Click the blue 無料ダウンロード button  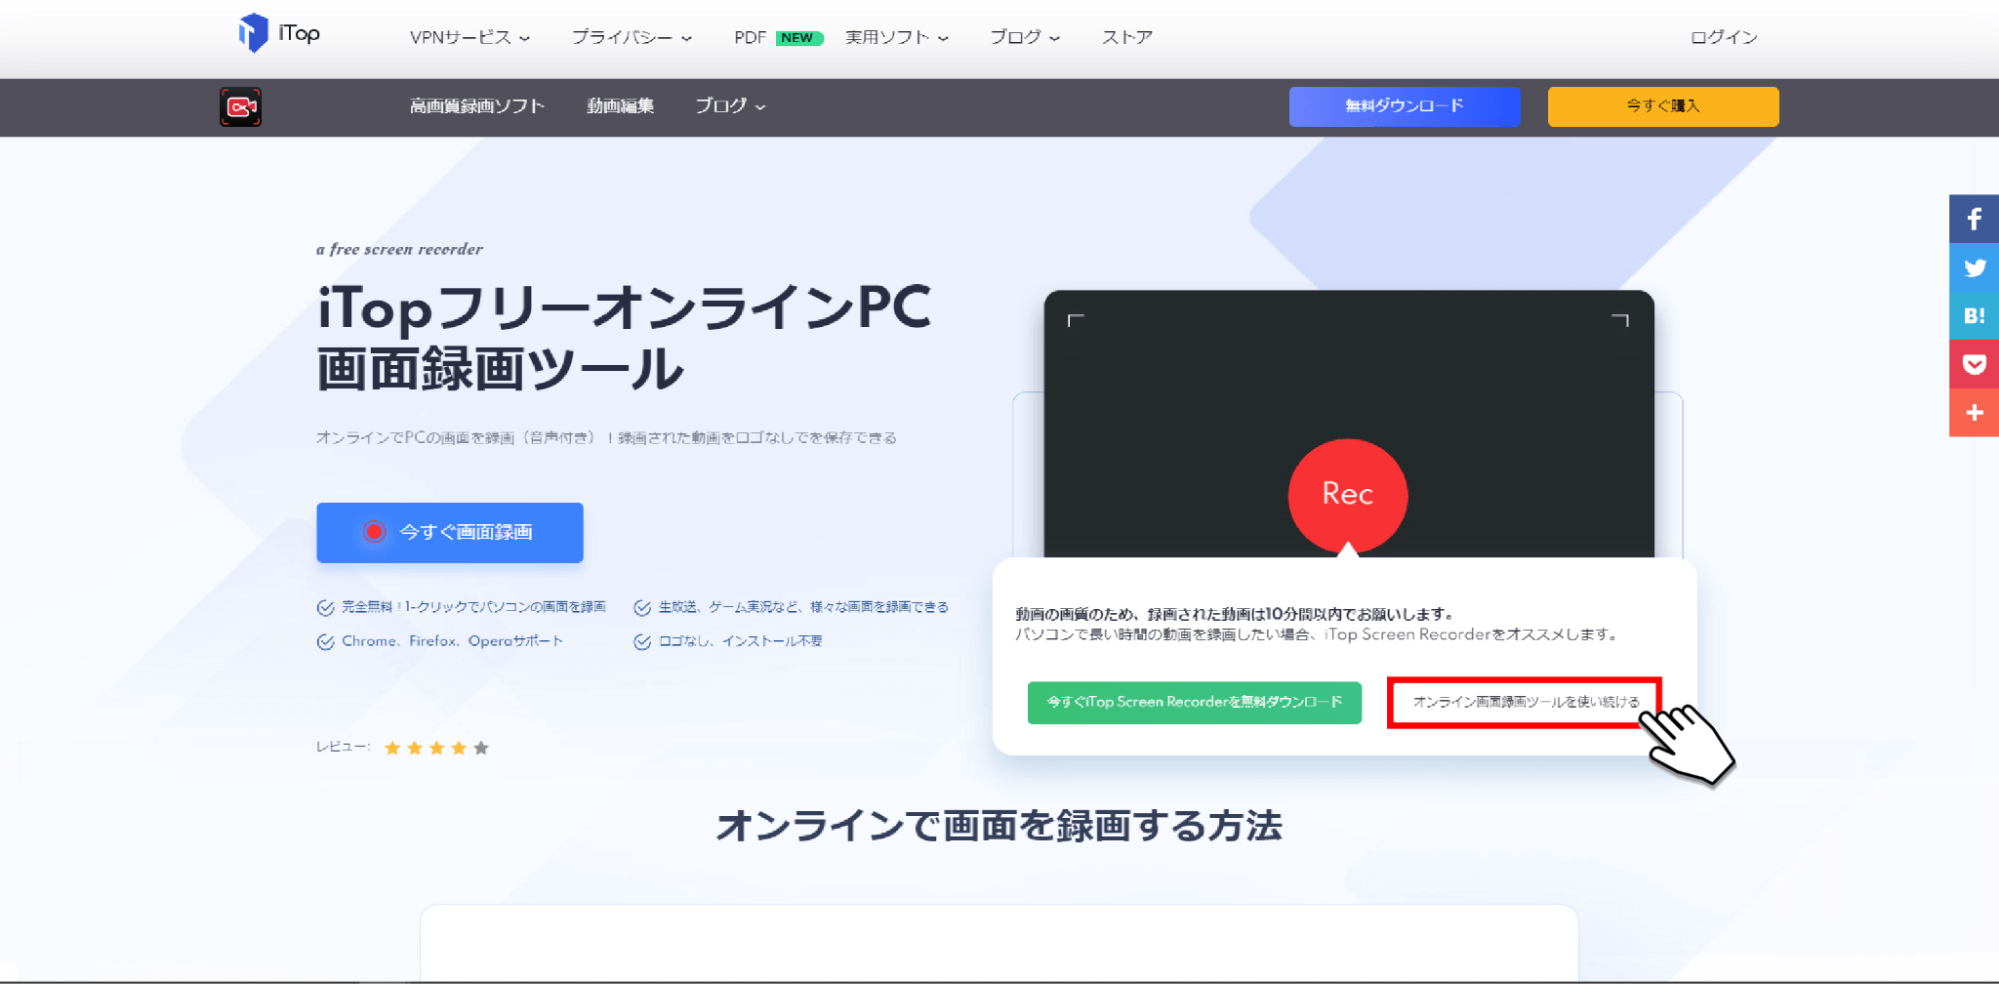click(1404, 106)
